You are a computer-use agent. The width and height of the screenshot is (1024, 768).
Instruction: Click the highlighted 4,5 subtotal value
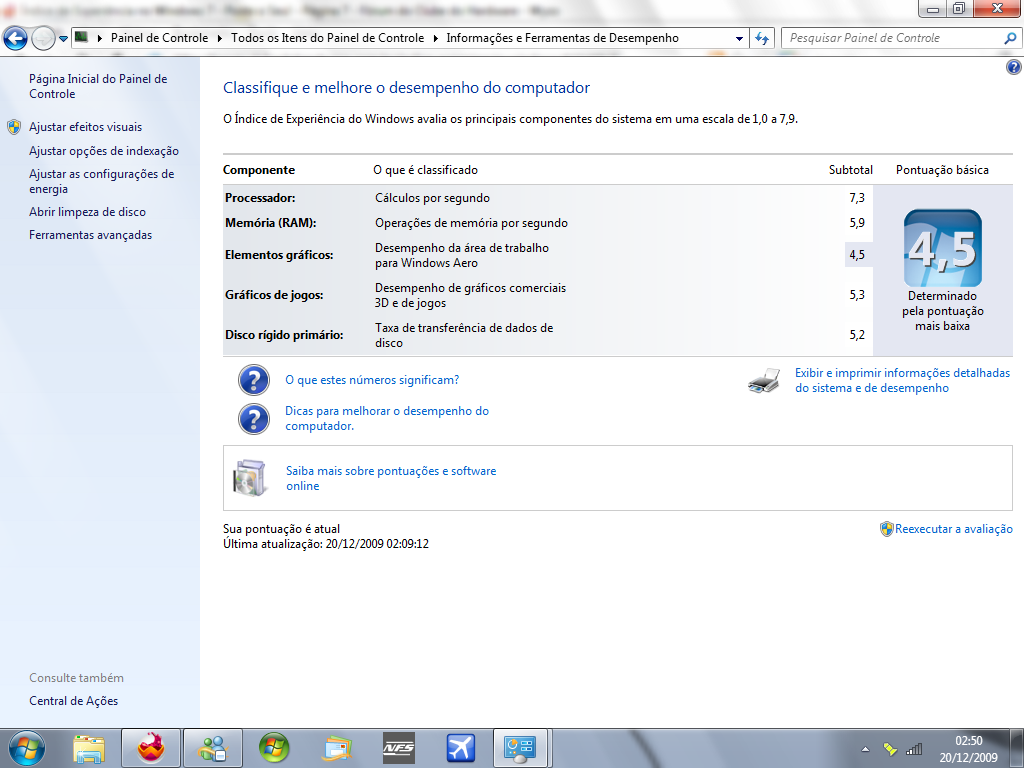click(x=857, y=255)
